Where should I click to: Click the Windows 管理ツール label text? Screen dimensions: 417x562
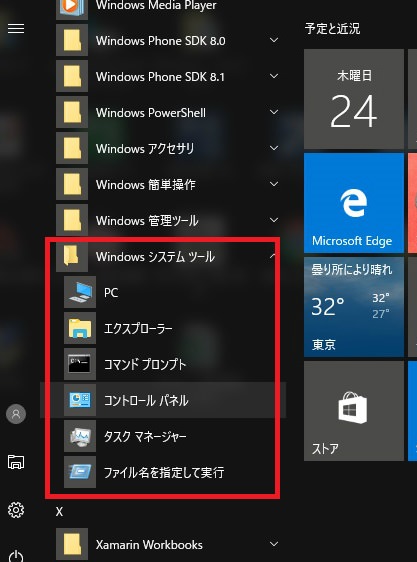click(x=147, y=221)
